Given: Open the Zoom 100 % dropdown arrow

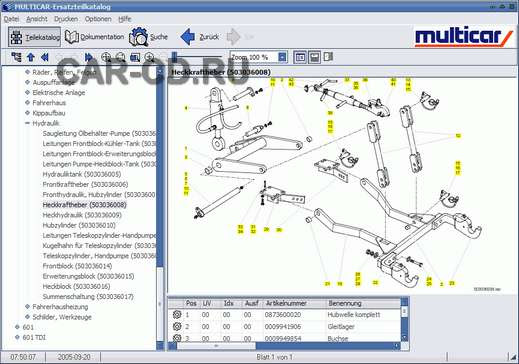Looking at the screenshot, I should pyautogui.click(x=282, y=57).
